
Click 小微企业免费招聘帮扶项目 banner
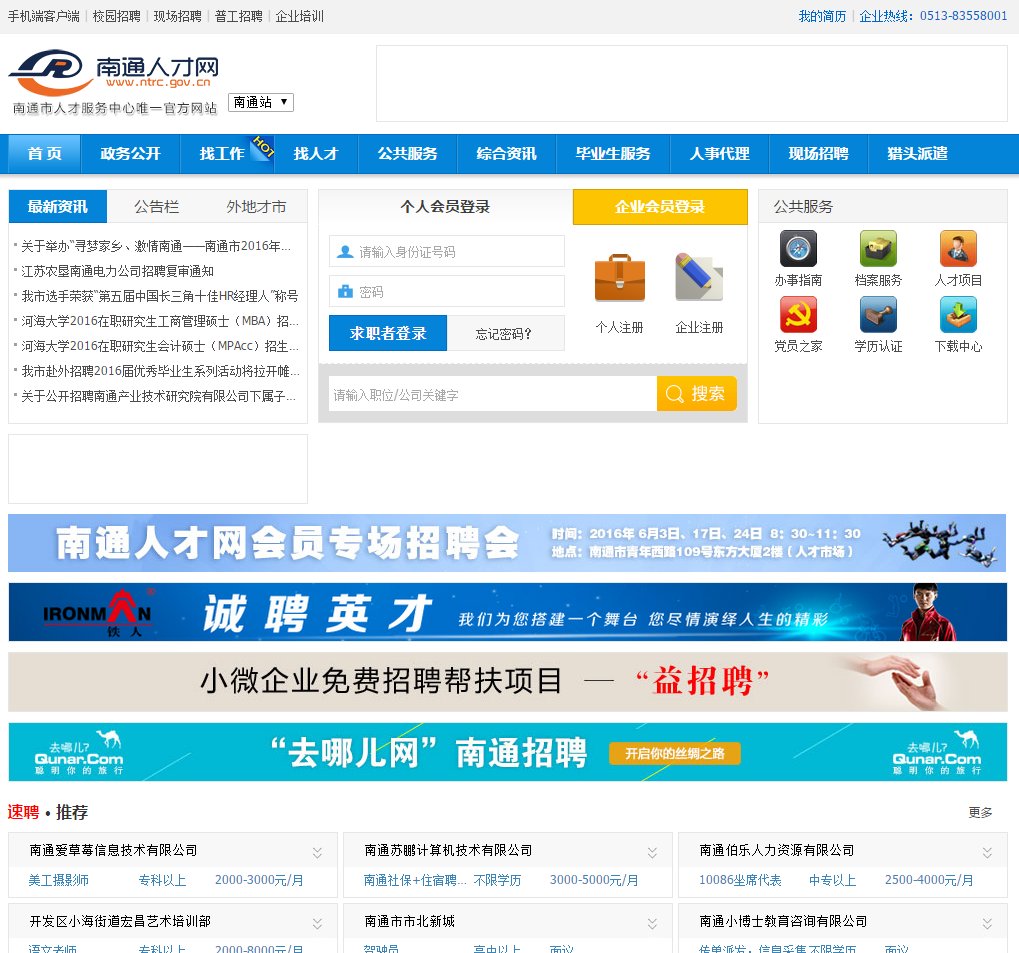point(508,682)
